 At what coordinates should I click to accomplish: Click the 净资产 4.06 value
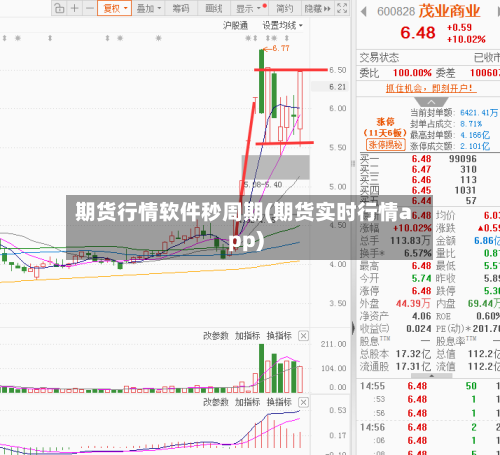tap(421, 316)
